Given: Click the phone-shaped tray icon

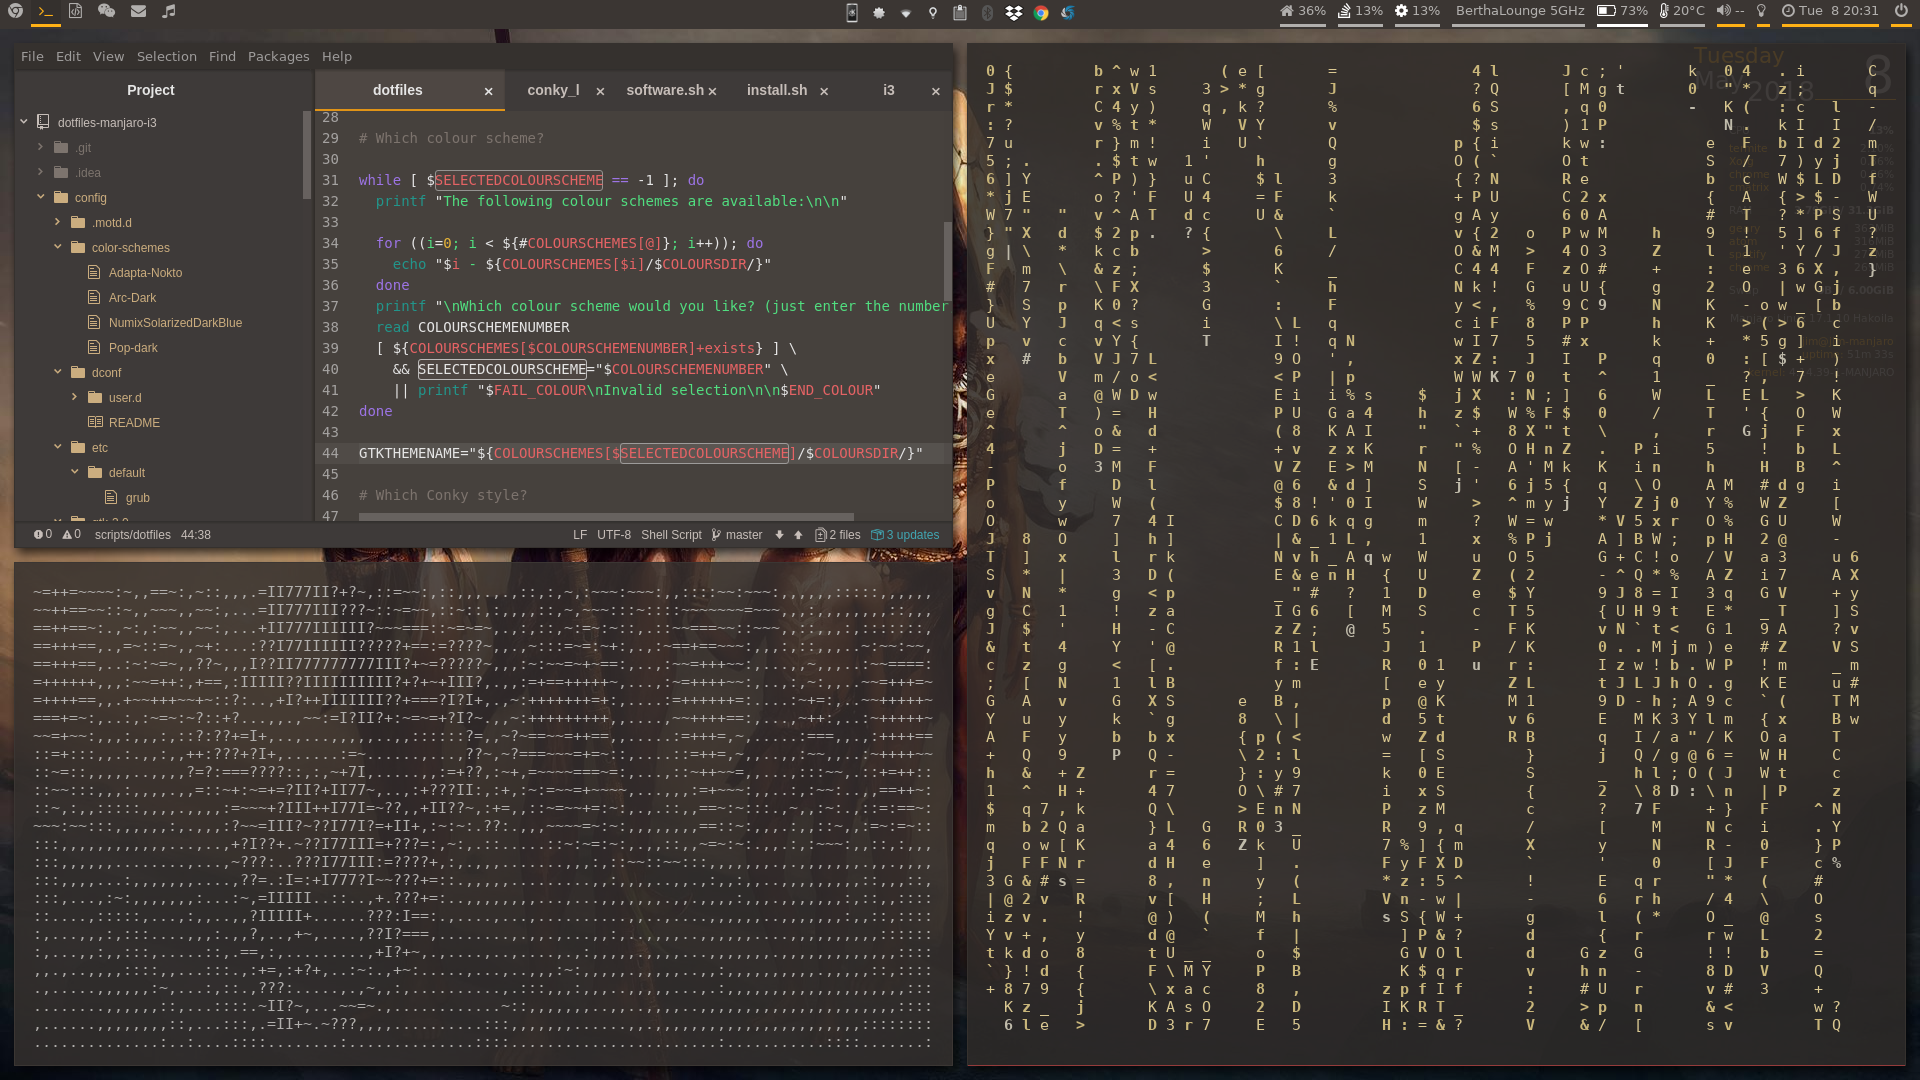Looking at the screenshot, I should pos(852,12).
